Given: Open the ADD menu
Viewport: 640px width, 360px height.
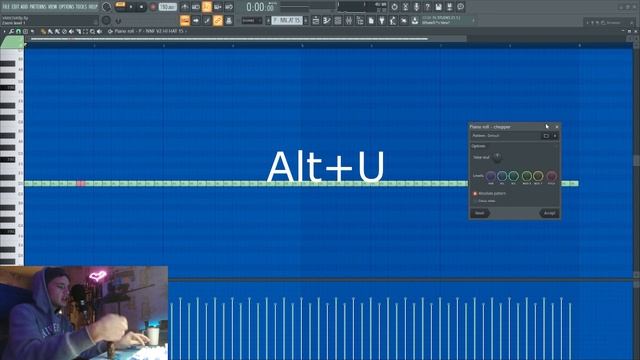Looking at the screenshot, I should coord(24,7).
